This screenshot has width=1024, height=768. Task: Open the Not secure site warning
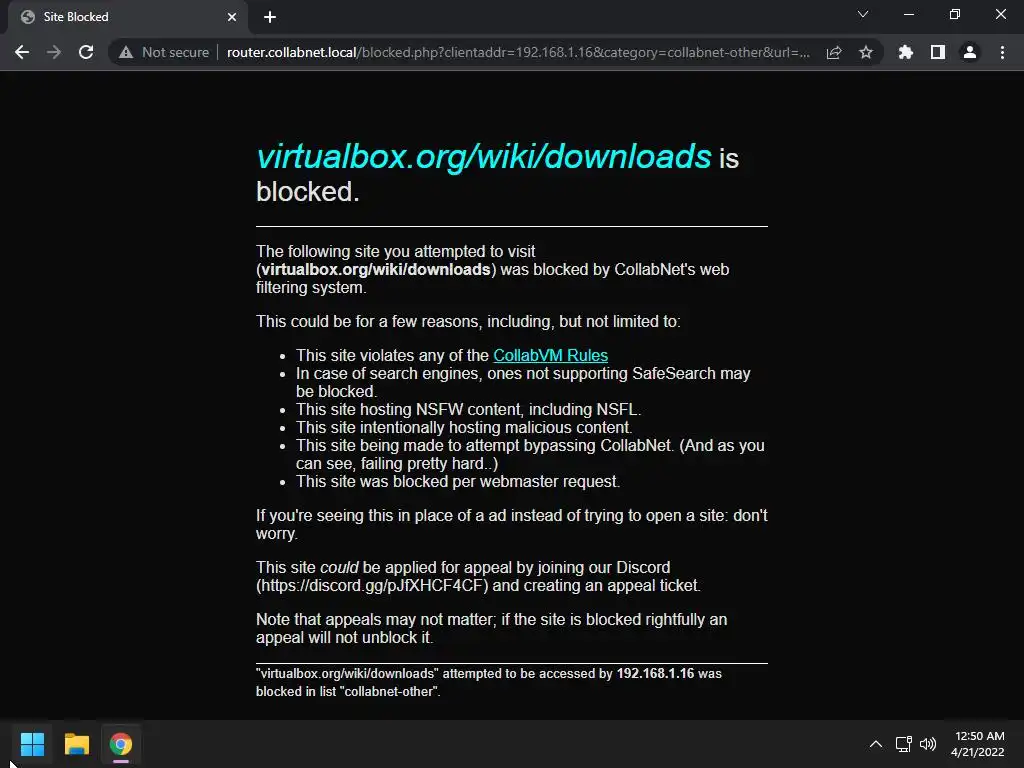[x=163, y=52]
